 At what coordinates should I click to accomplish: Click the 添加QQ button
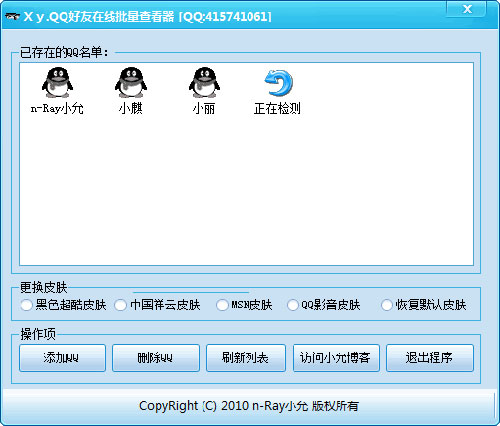[62, 358]
